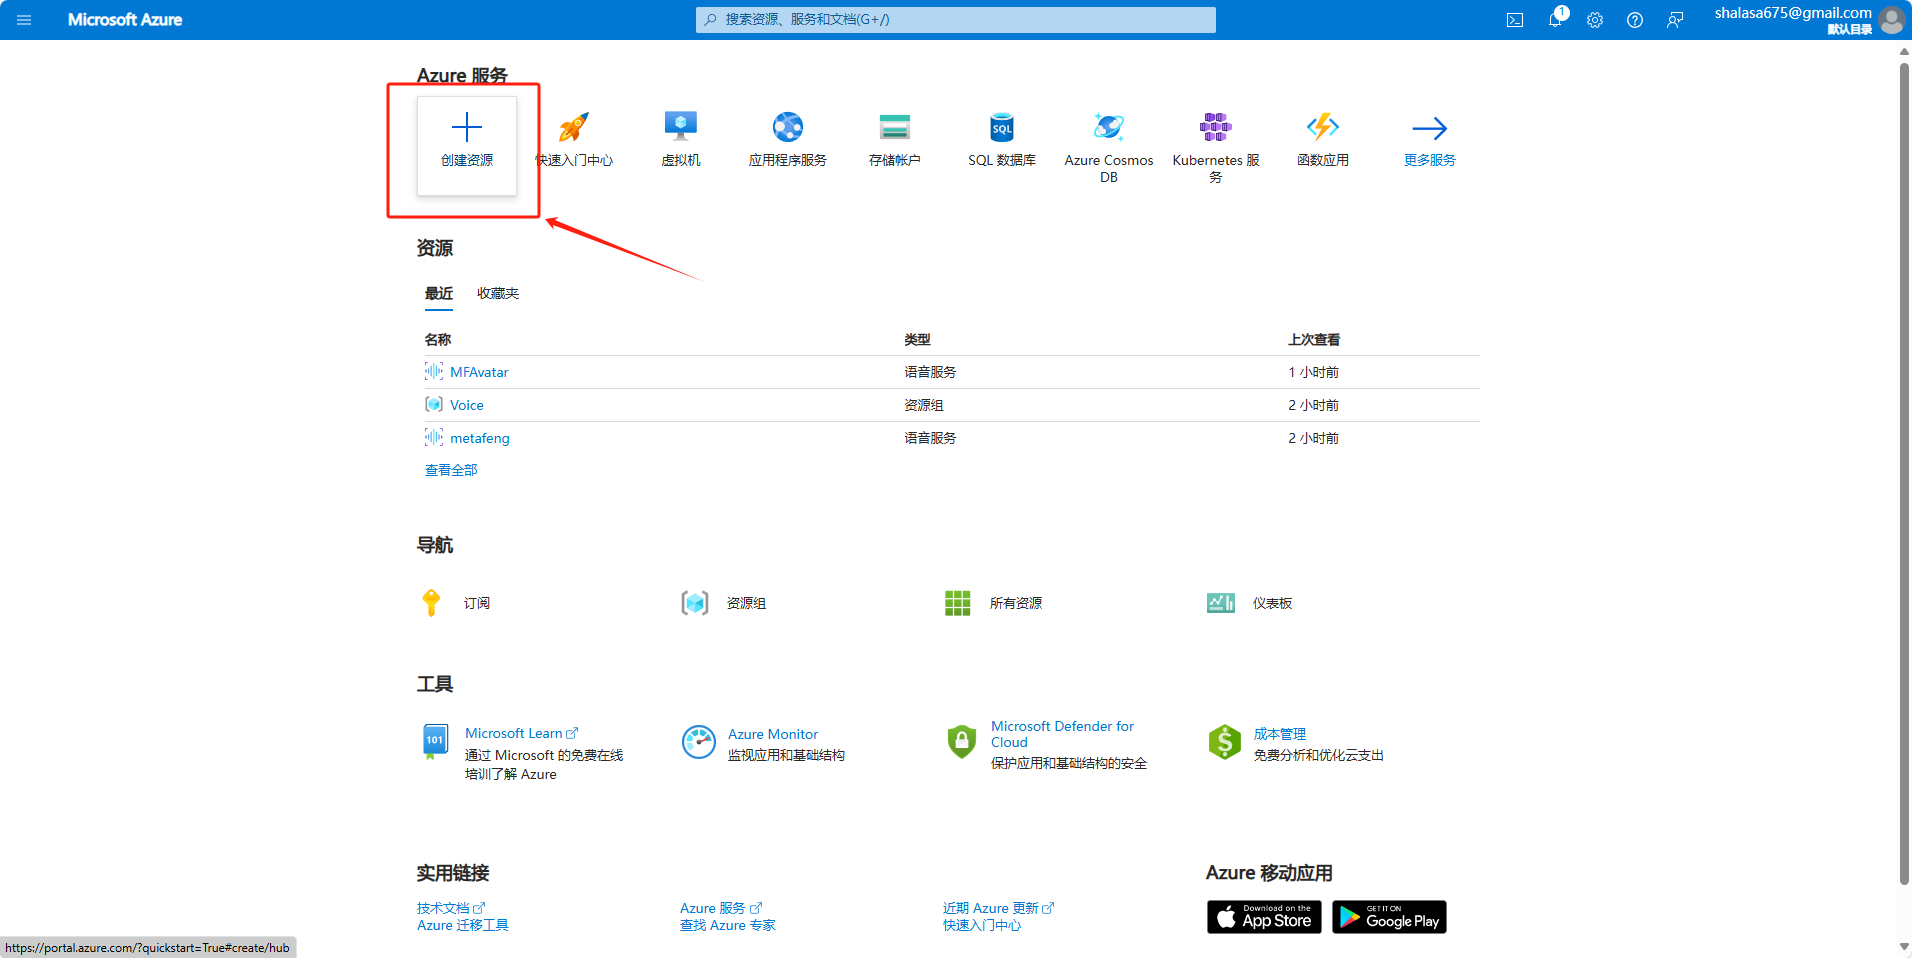Open the Function App icon
Viewport: 1912px width, 958px height.
click(x=1323, y=127)
